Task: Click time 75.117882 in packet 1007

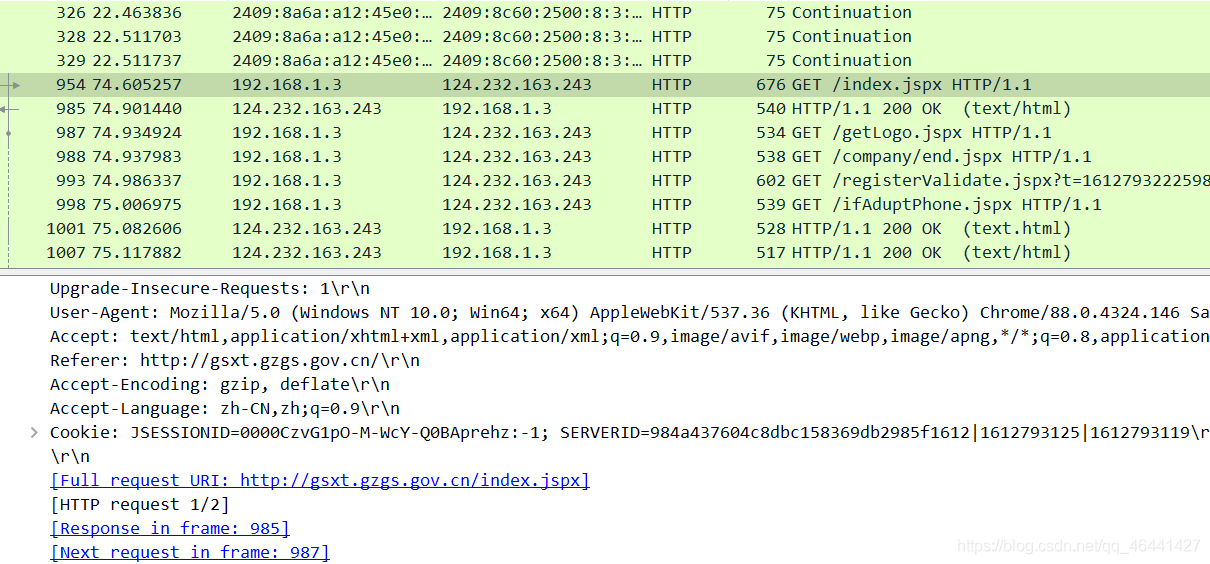Action: [x=137, y=253]
